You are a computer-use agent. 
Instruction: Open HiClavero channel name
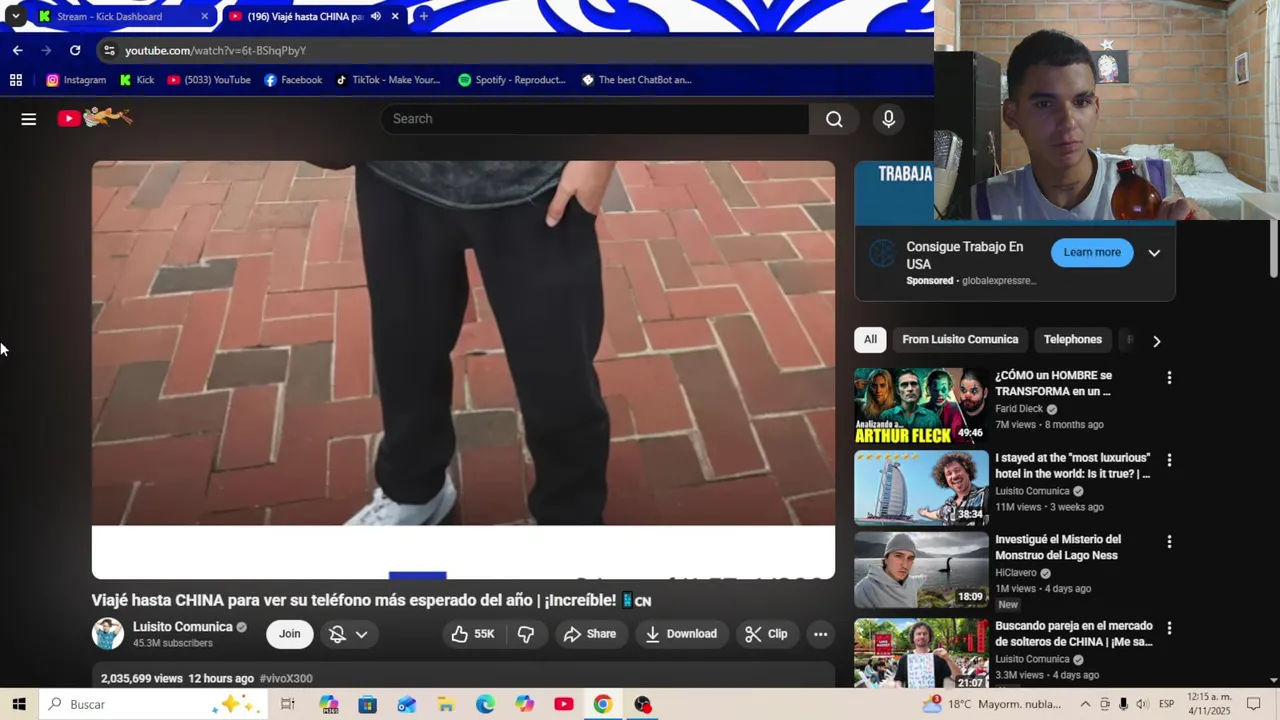(x=1016, y=573)
